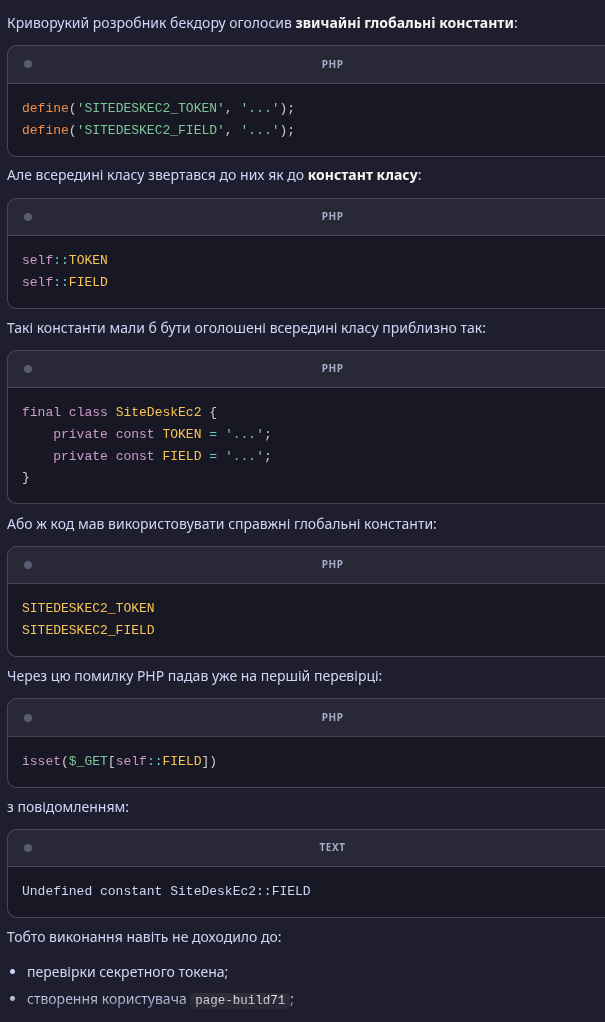The width and height of the screenshot is (605, 1022).
Task: Click the inline code 'page-build71'
Action: pyautogui.click(x=240, y=1000)
